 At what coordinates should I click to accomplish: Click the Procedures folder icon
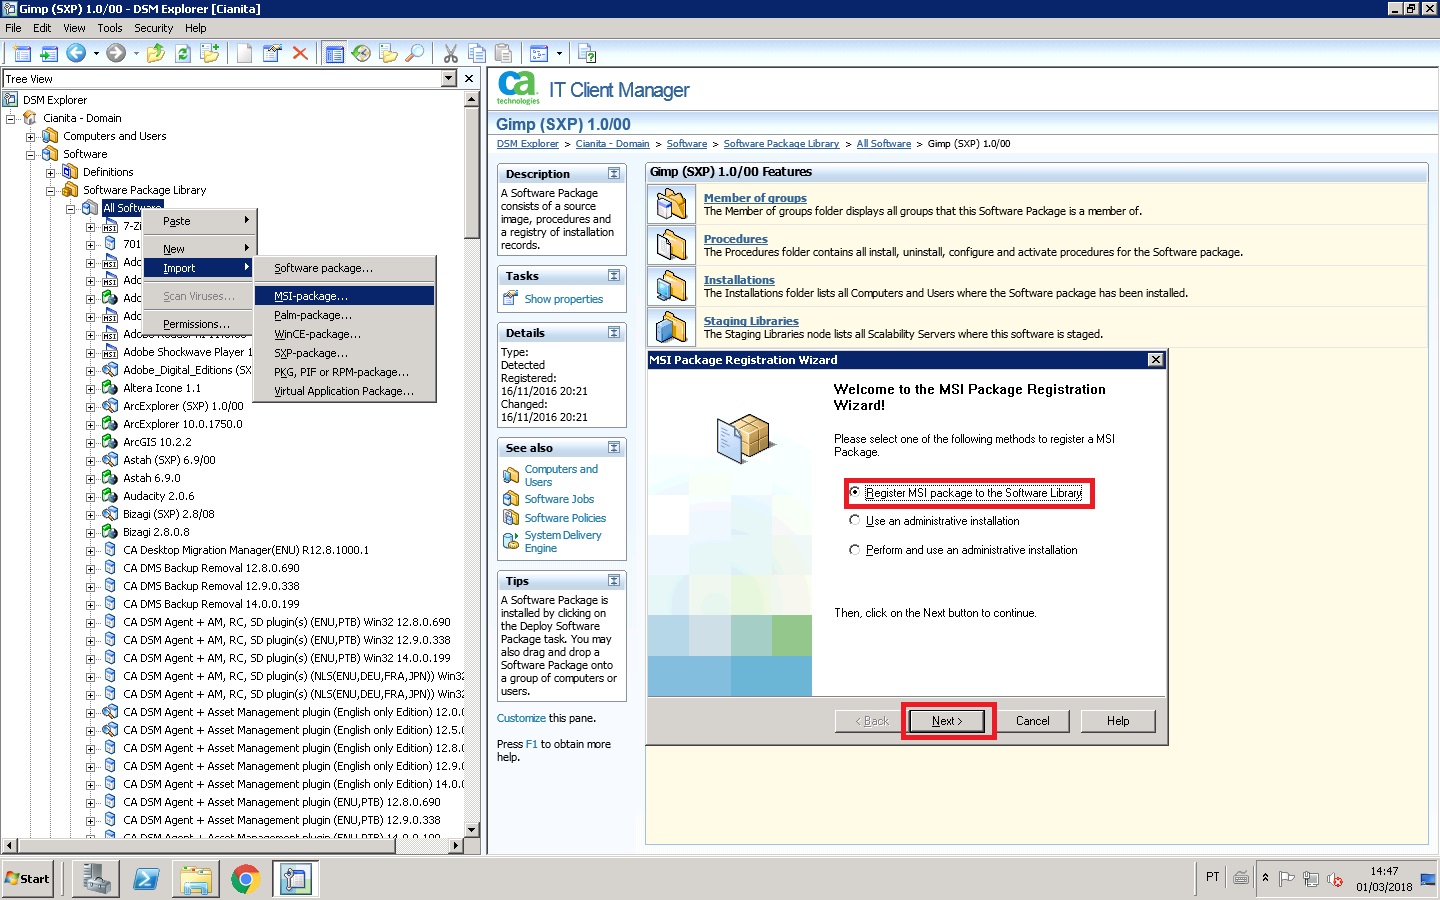[x=672, y=245]
